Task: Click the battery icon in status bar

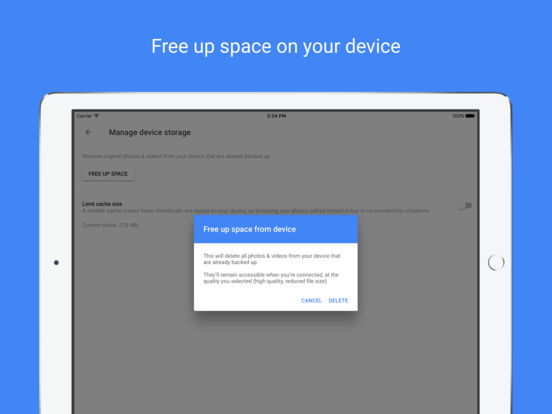Action: 470,116
